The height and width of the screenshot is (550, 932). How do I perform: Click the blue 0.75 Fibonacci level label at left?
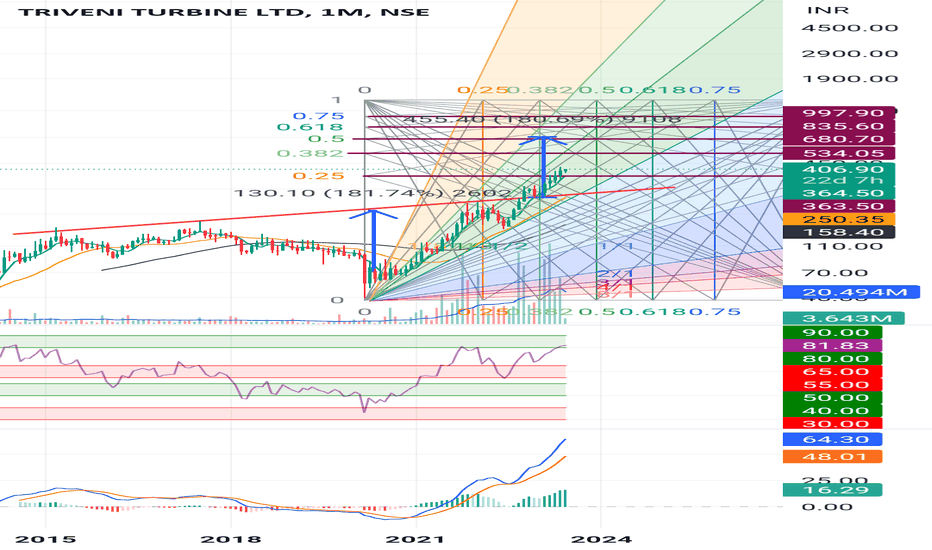(x=318, y=116)
